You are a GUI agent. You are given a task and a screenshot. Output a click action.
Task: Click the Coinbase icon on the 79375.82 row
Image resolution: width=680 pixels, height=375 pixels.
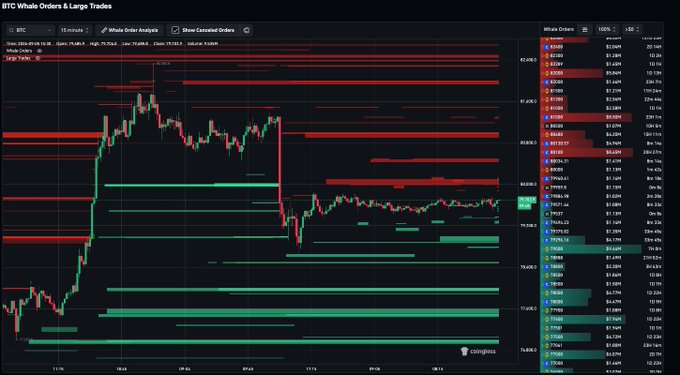pyautogui.click(x=547, y=231)
